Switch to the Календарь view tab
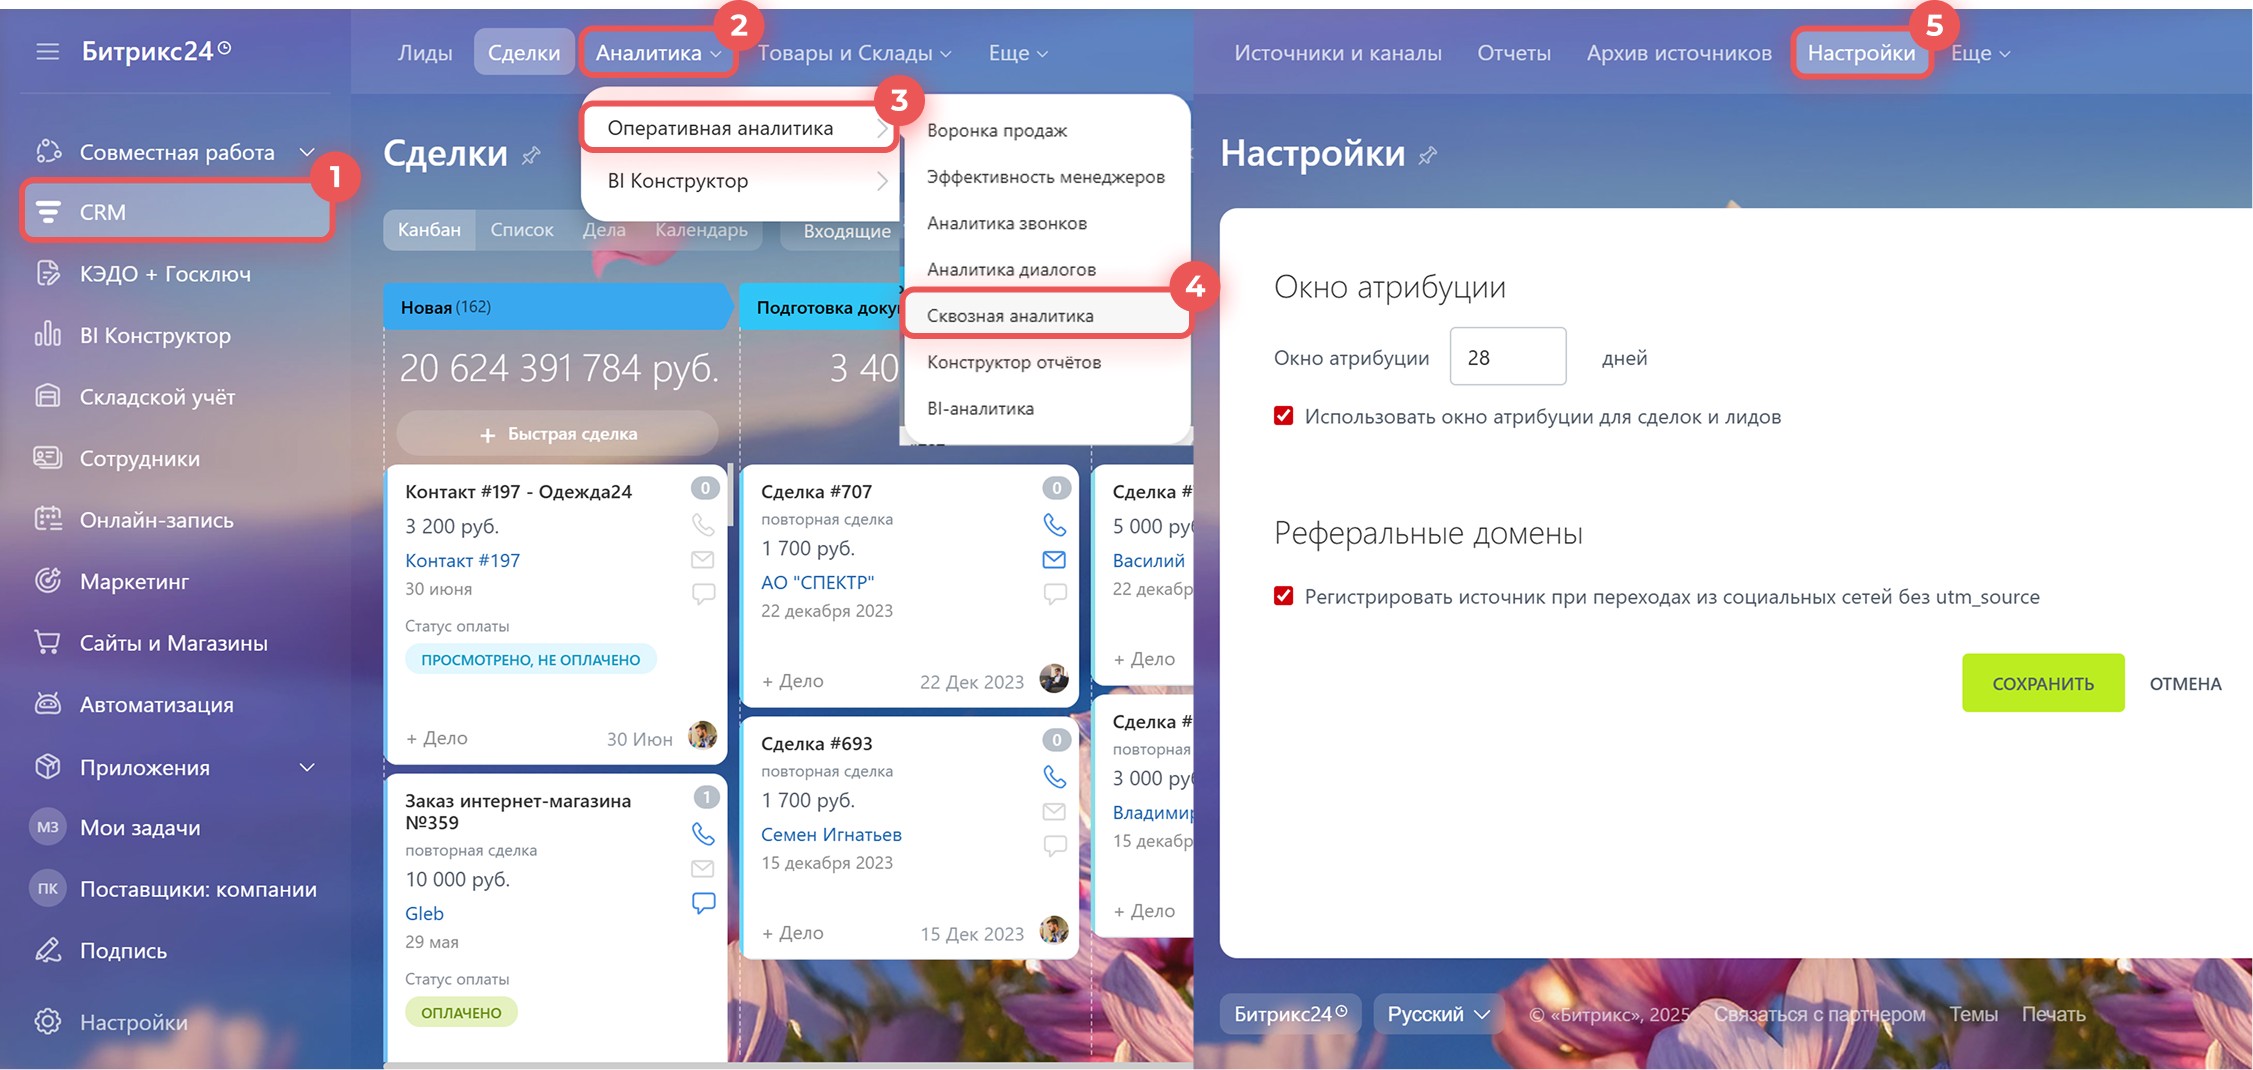The width and height of the screenshot is (2253, 1070). pyautogui.click(x=701, y=230)
